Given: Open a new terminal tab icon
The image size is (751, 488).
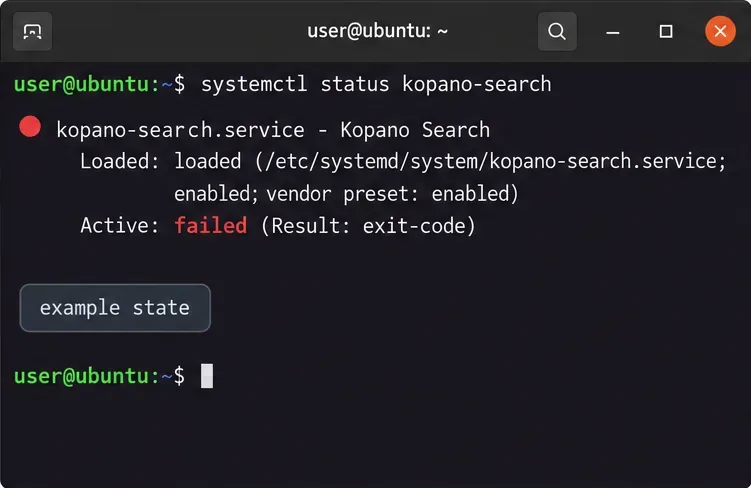Looking at the screenshot, I should pyautogui.click(x=33, y=32).
